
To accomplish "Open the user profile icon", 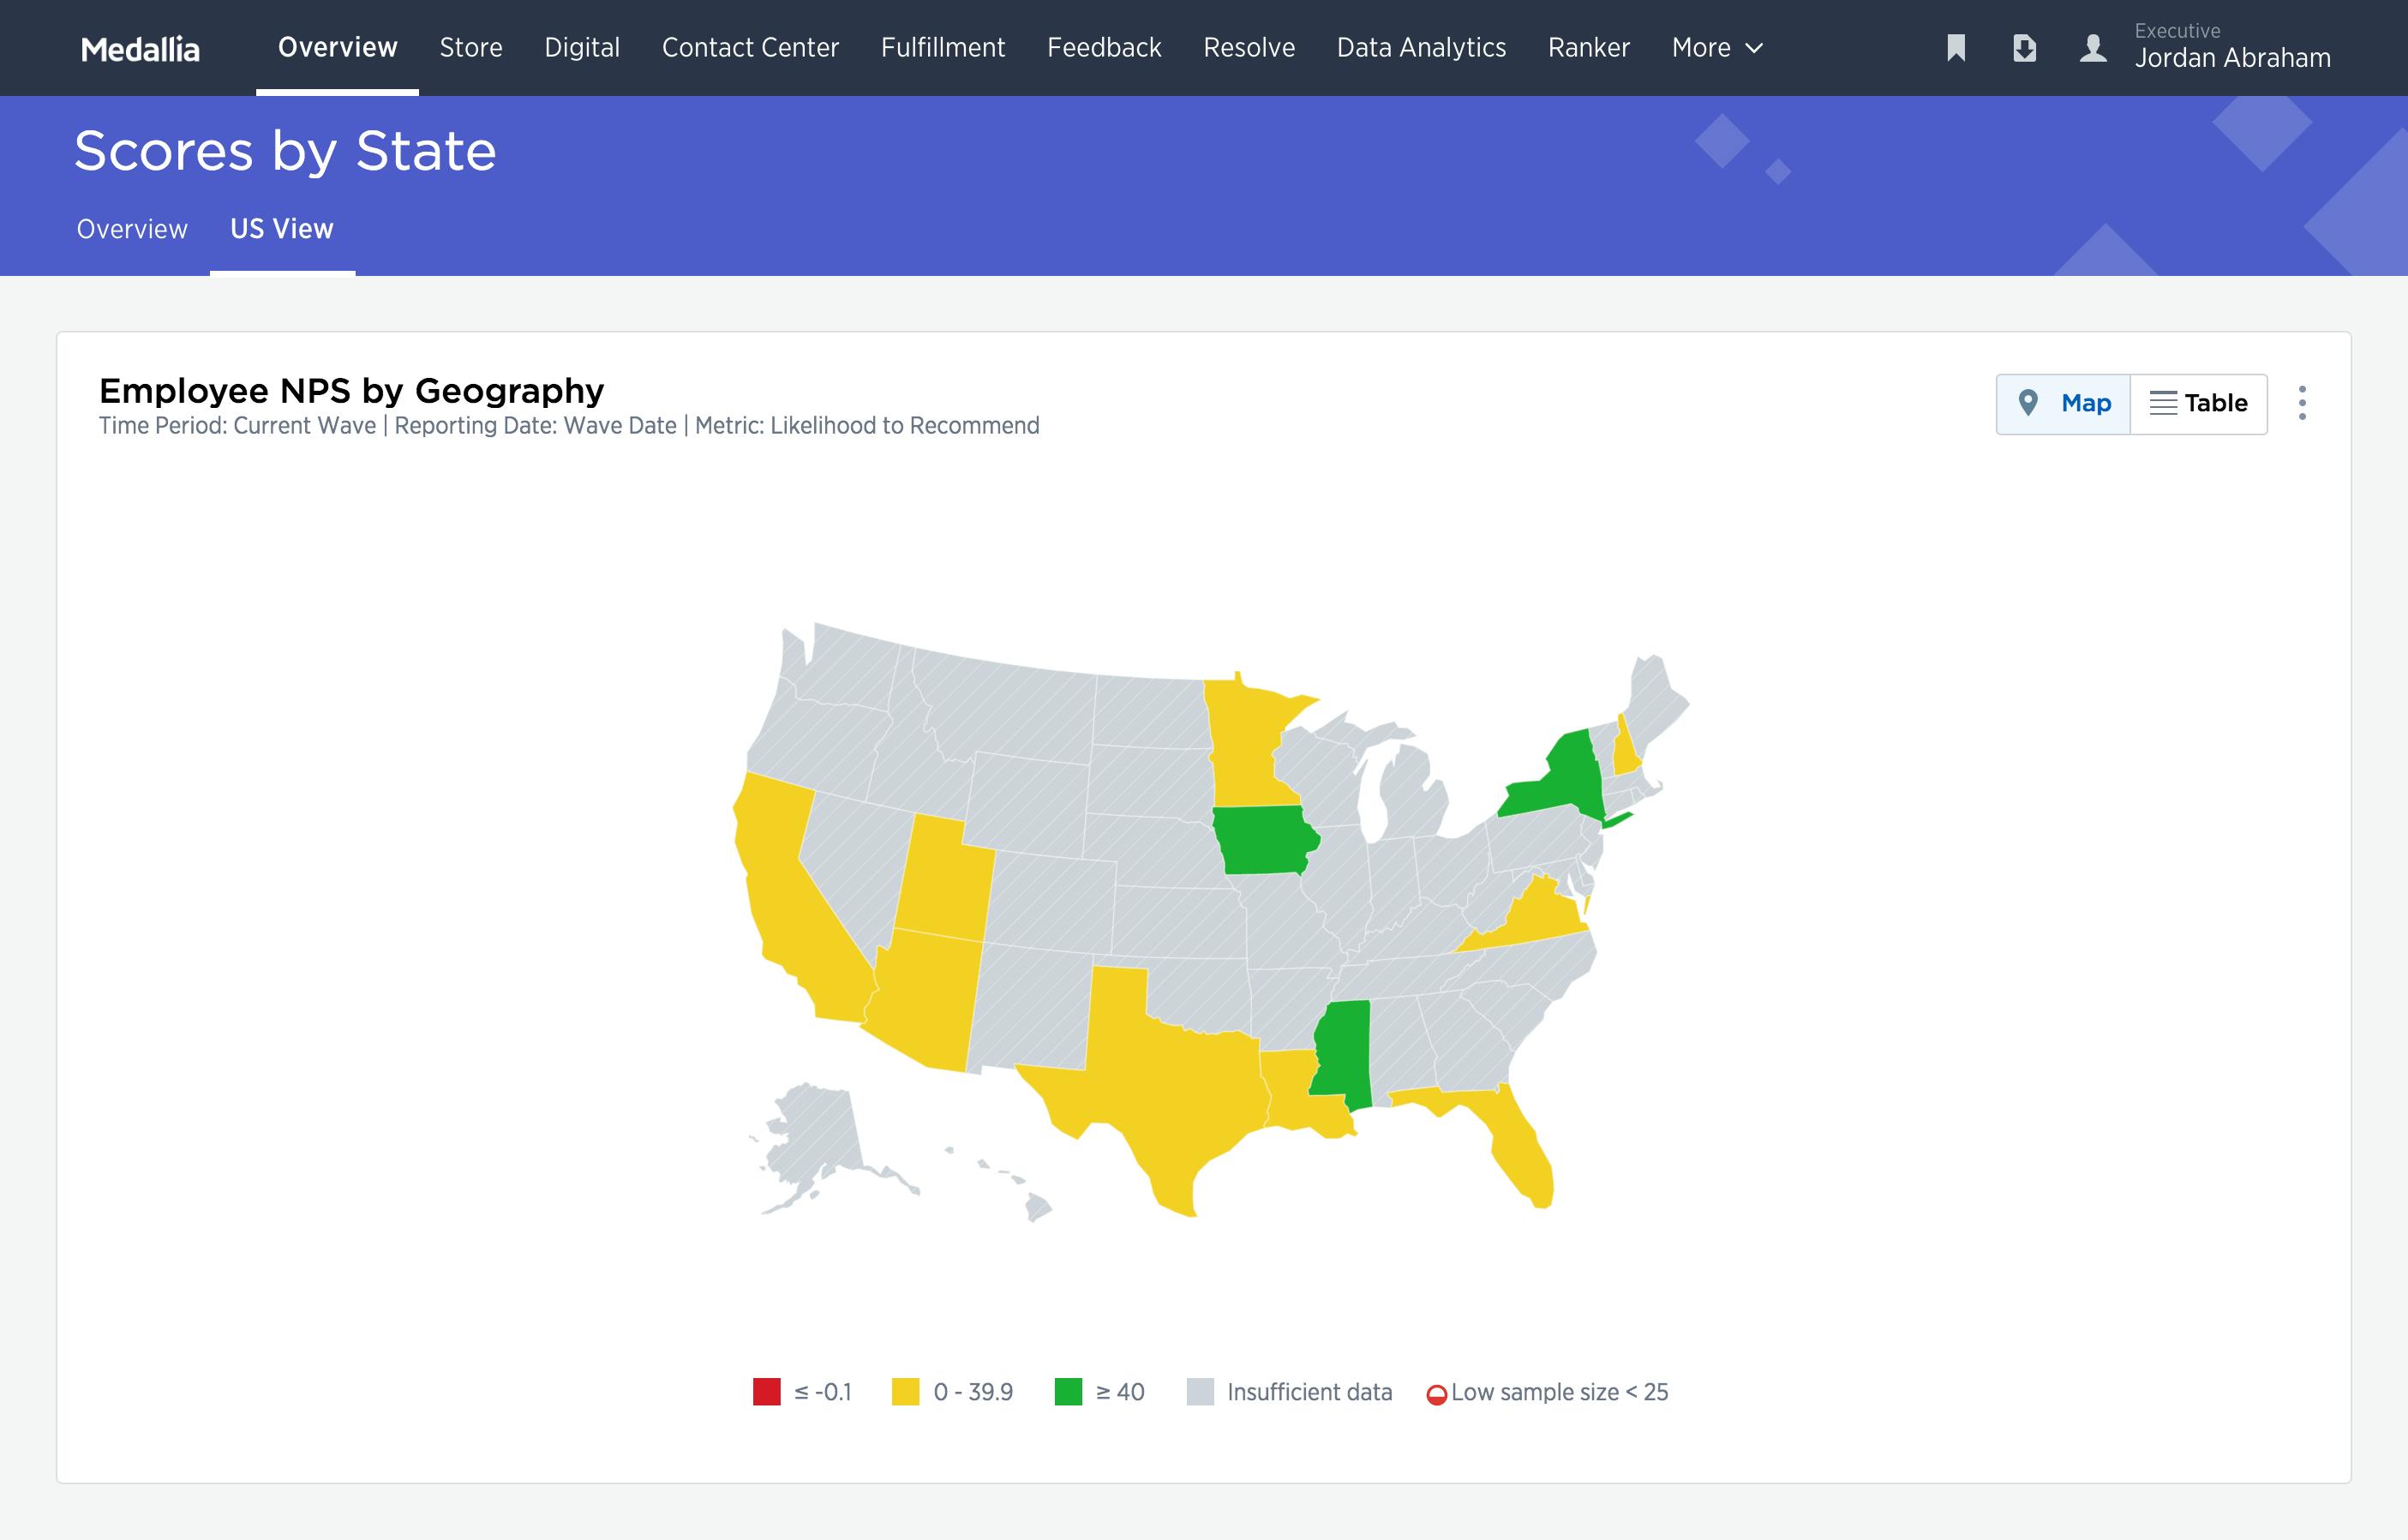I will pos(2093,48).
